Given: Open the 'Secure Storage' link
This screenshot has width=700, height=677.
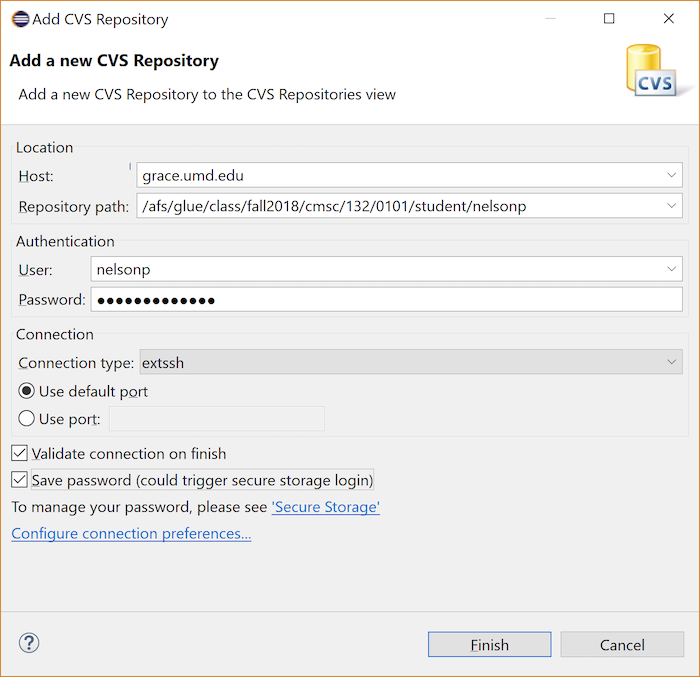Looking at the screenshot, I should [325, 507].
